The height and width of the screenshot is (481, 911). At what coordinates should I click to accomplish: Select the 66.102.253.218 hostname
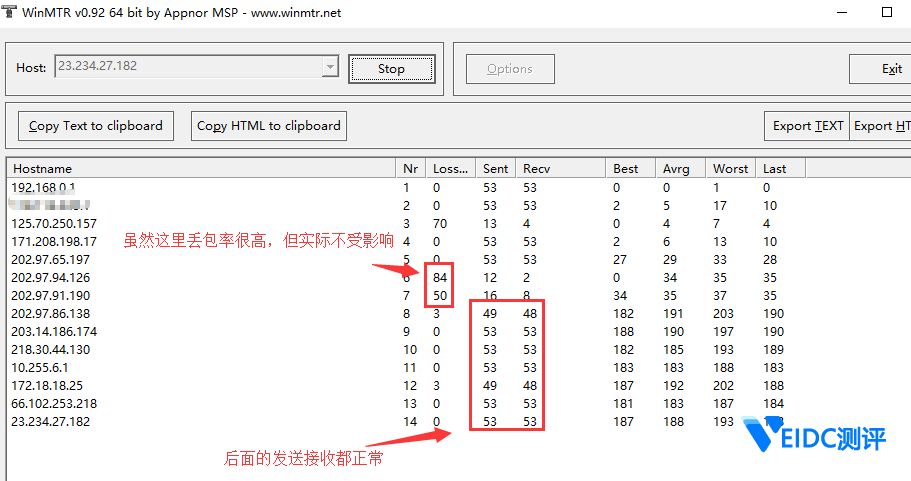[54, 404]
